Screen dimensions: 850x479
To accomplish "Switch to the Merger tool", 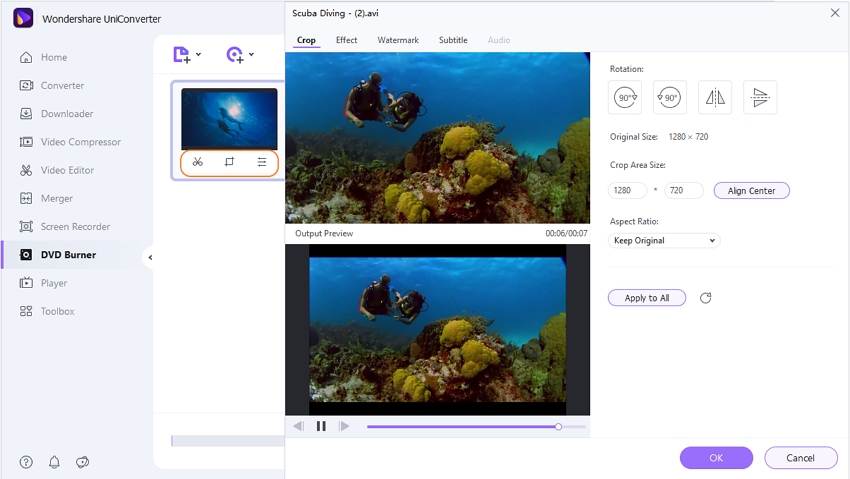I will click(x=46, y=198).
